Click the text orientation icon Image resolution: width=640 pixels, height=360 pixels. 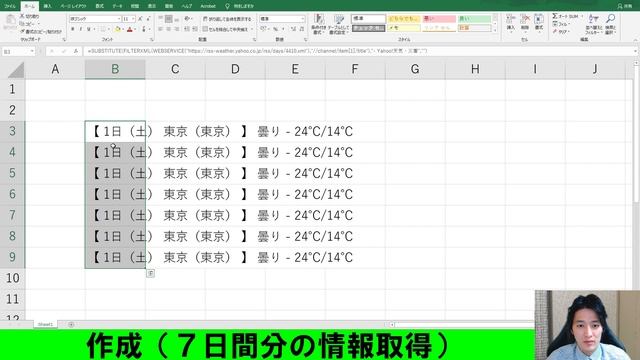(x=187, y=19)
